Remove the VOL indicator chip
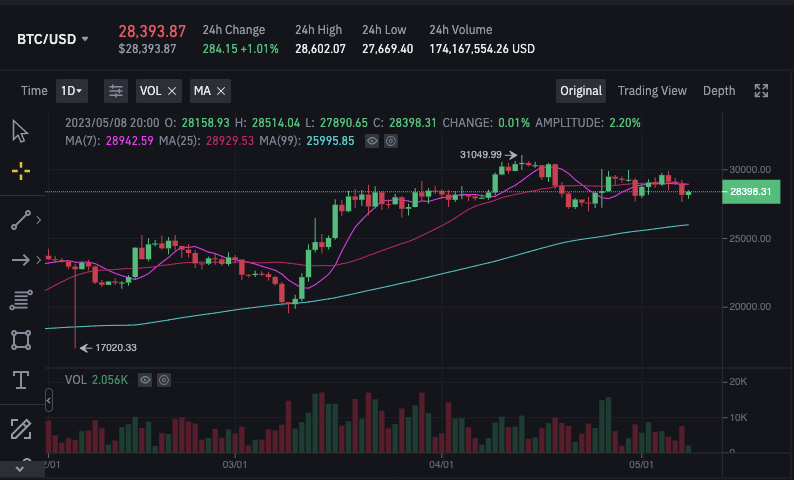This screenshot has width=794, height=480. click(172, 91)
